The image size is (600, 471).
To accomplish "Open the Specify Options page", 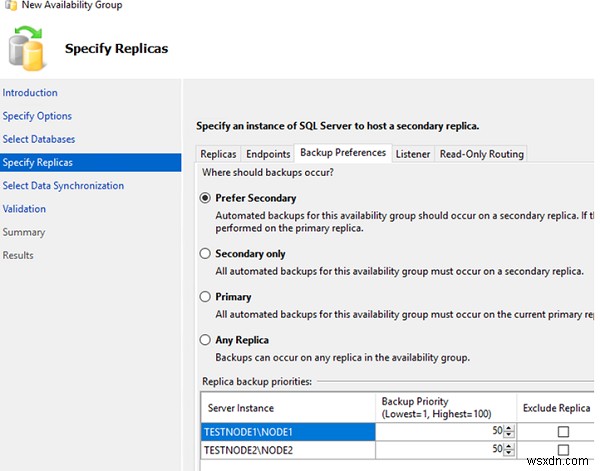I will coord(37,116).
